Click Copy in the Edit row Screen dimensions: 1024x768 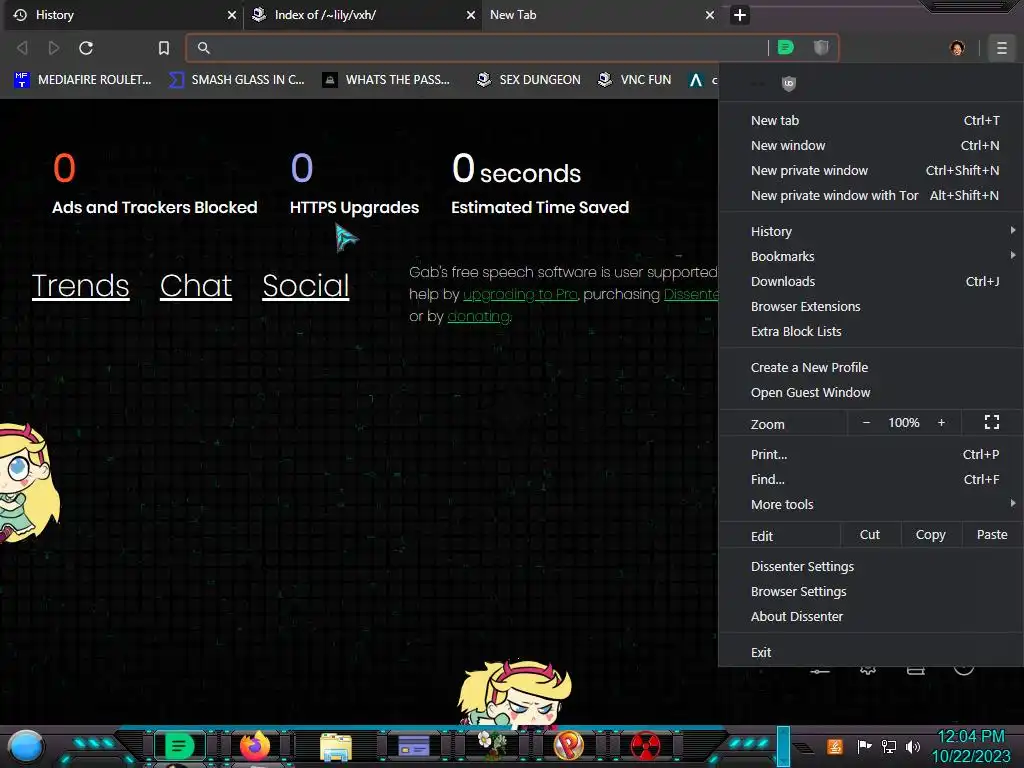click(930, 535)
